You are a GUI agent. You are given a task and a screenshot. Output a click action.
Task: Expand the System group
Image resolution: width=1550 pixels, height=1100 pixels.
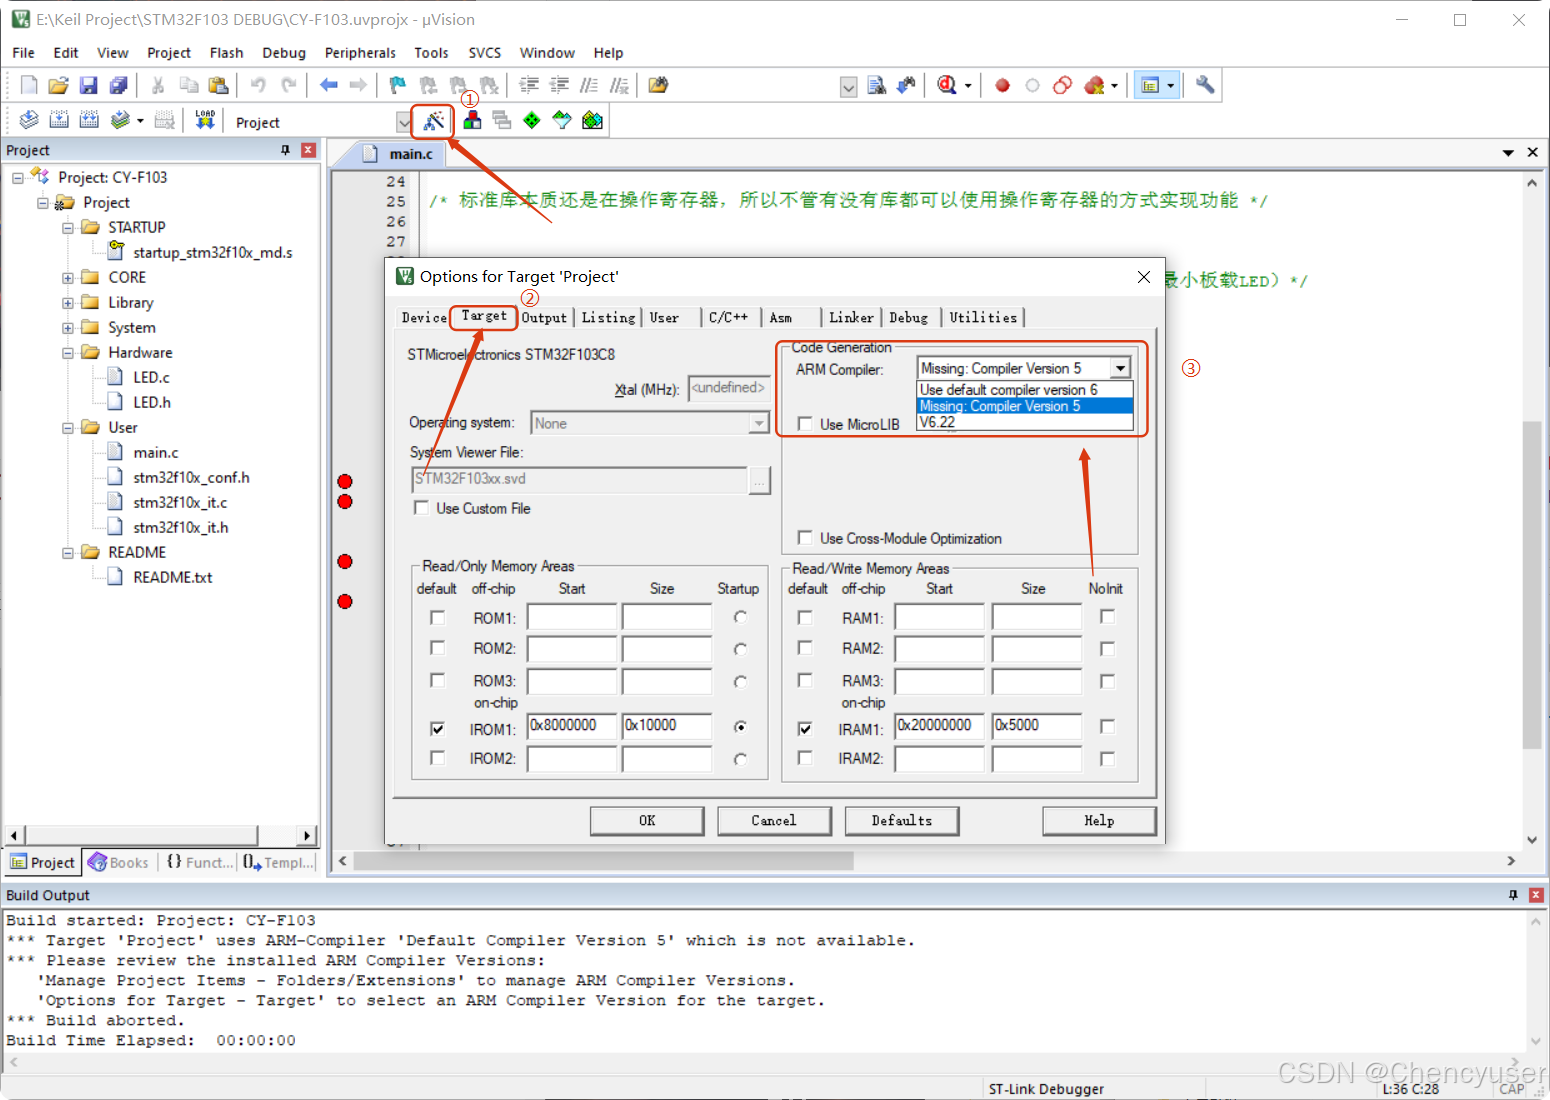click(x=67, y=328)
